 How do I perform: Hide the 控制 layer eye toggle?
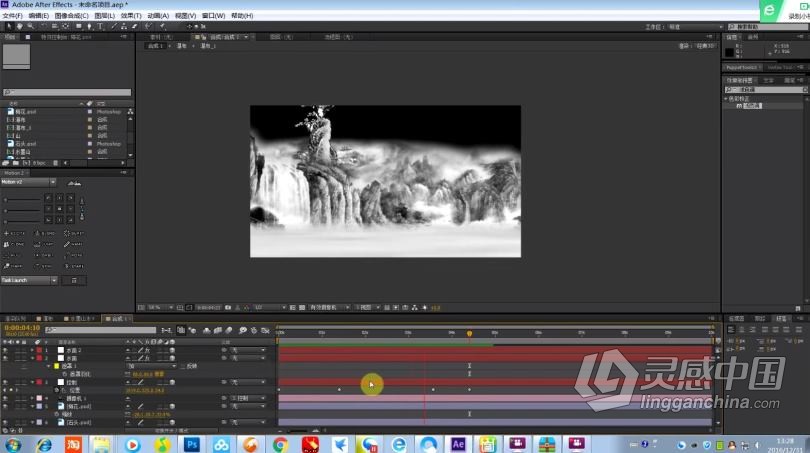point(5,382)
